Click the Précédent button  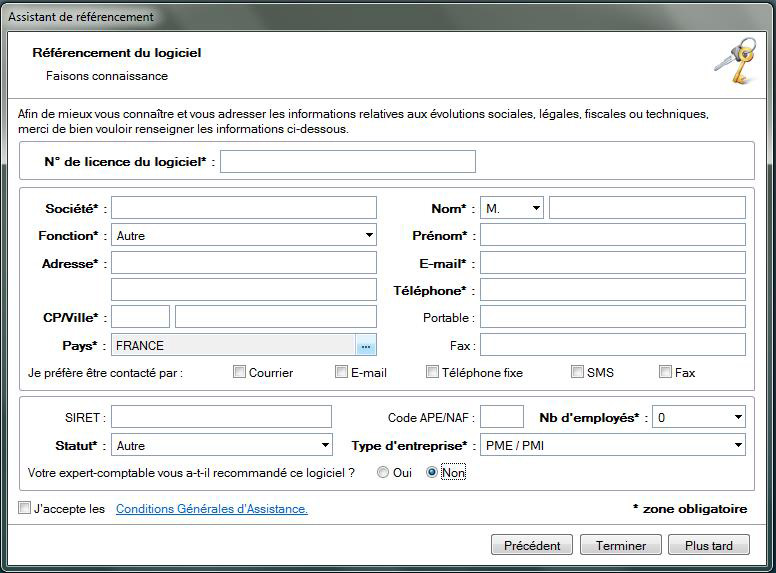532,545
